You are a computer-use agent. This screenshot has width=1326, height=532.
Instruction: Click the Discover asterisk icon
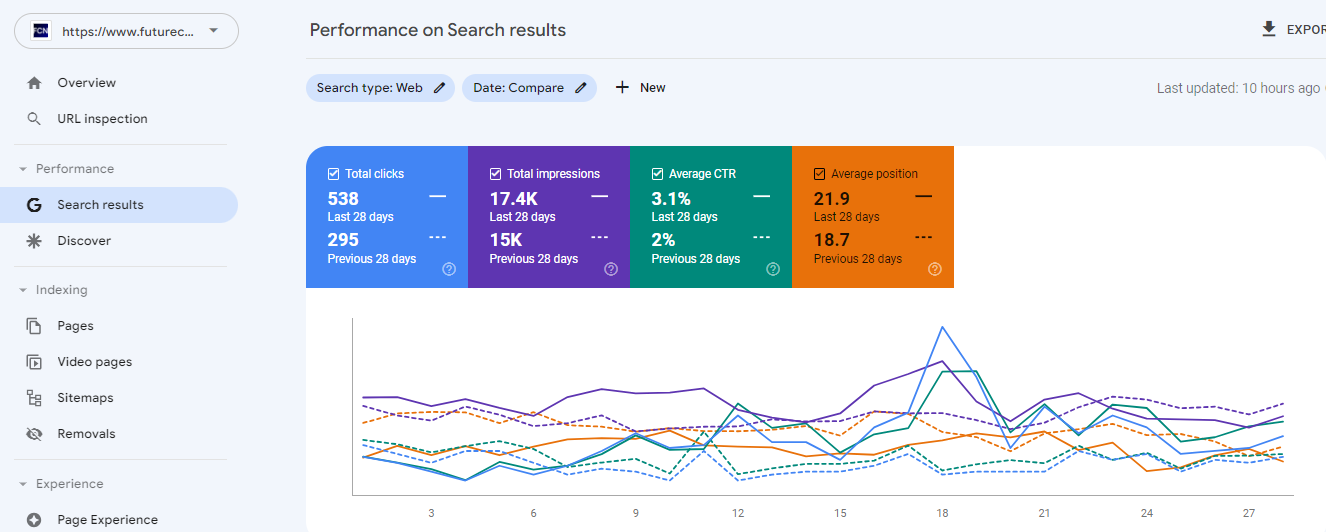pos(34,241)
